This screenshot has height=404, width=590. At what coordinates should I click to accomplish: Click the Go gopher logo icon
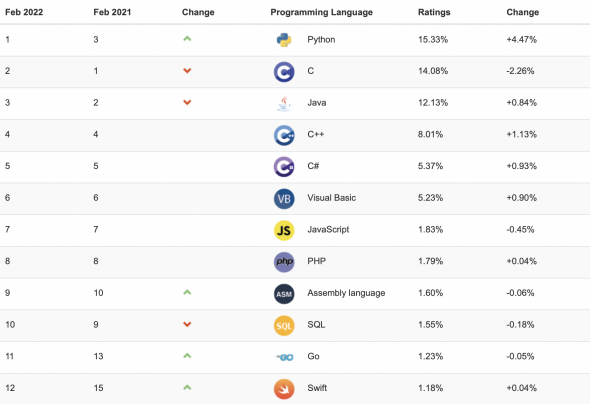[x=285, y=357]
